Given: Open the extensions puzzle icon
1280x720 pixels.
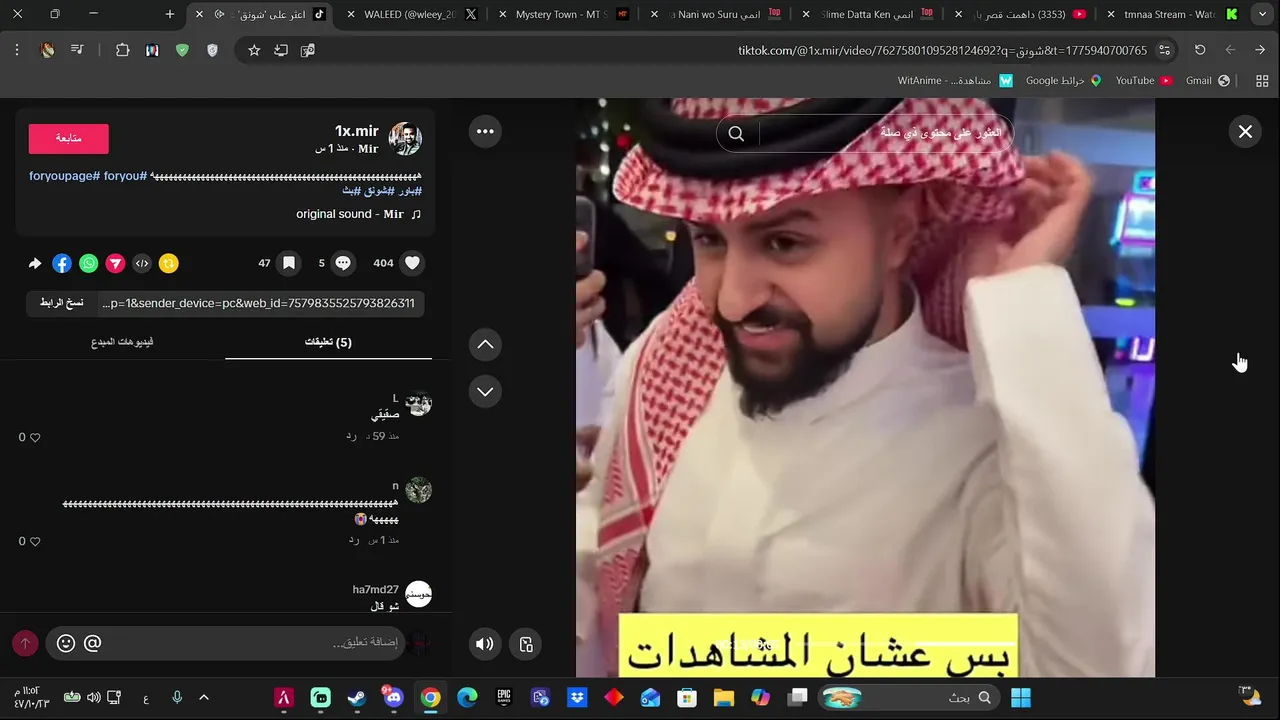Looking at the screenshot, I should pyautogui.click(x=122, y=50).
